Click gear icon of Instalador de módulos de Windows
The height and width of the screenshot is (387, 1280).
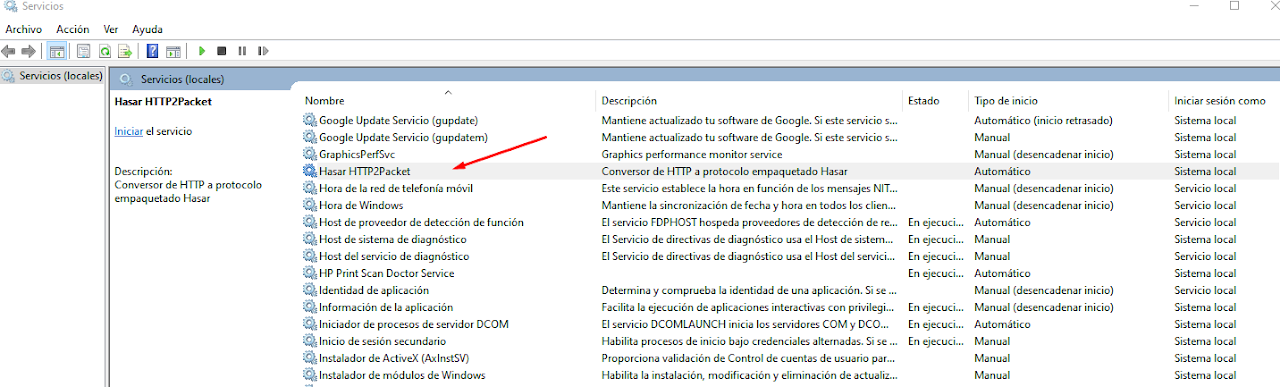tap(310, 375)
